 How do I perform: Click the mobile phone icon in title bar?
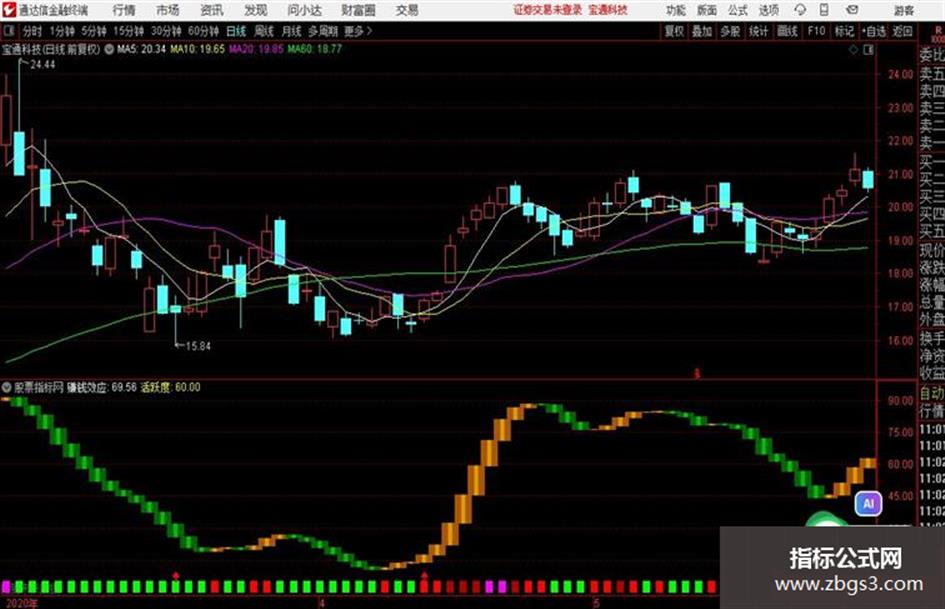[824, 10]
